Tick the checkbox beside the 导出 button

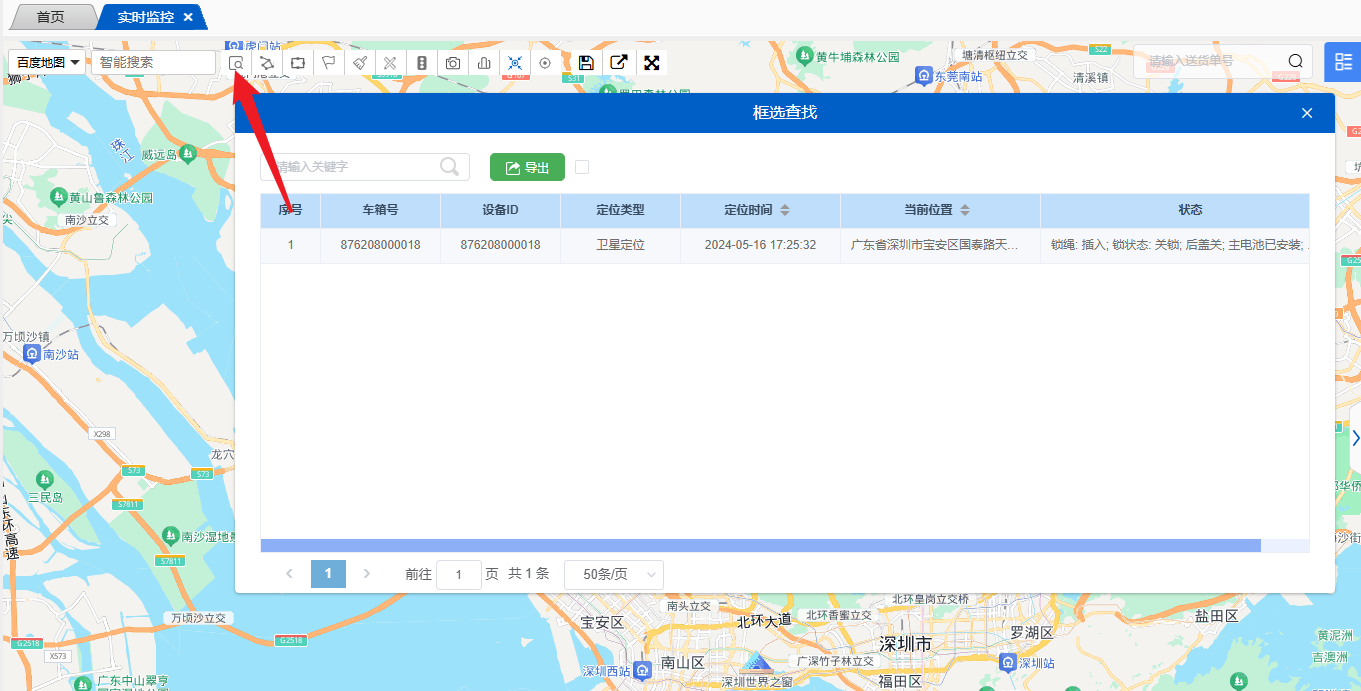pyautogui.click(x=582, y=167)
